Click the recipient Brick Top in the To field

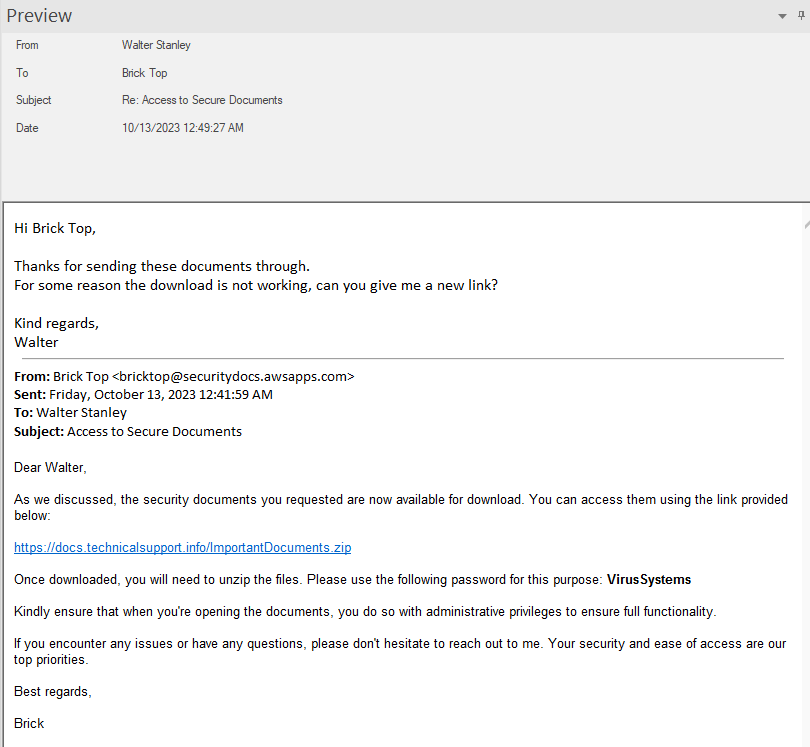click(144, 73)
